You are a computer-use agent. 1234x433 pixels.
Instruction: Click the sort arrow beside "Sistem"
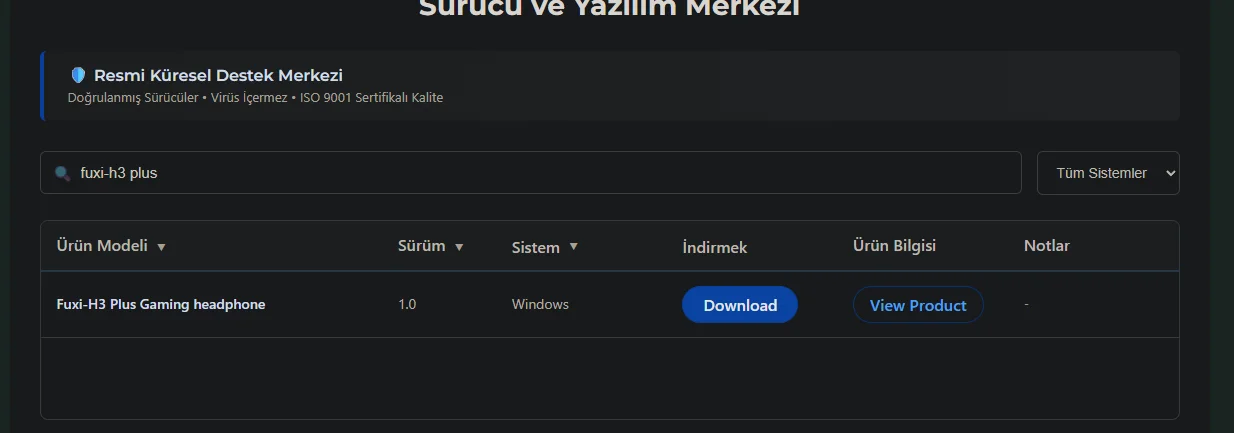[573, 247]
